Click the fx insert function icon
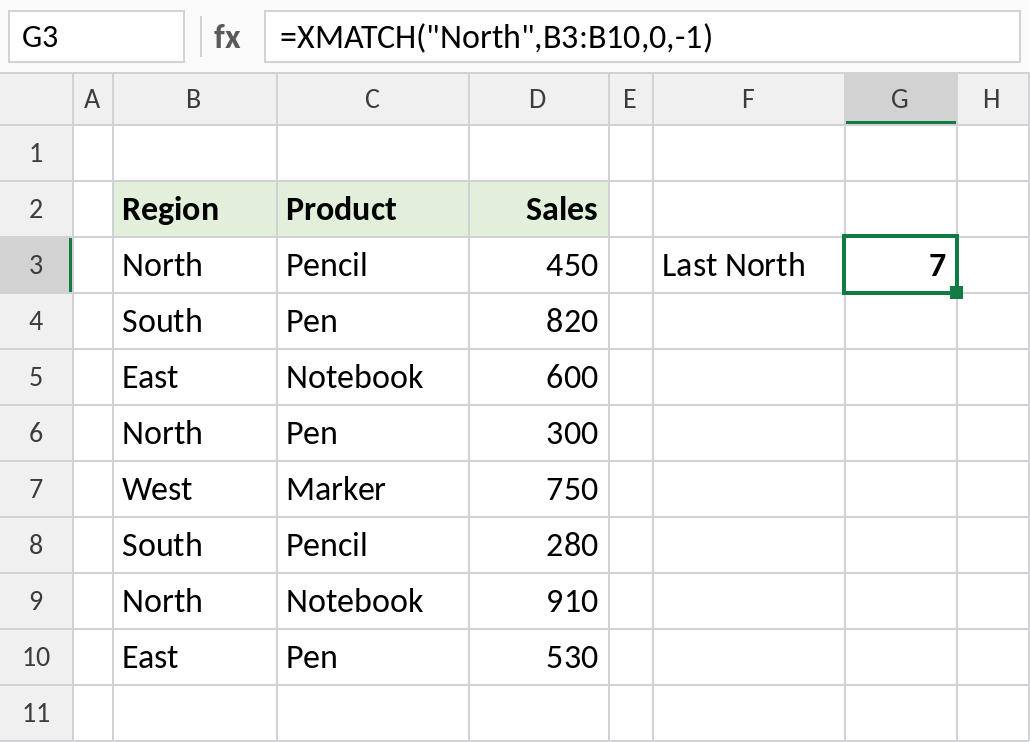 click(227, 37)
